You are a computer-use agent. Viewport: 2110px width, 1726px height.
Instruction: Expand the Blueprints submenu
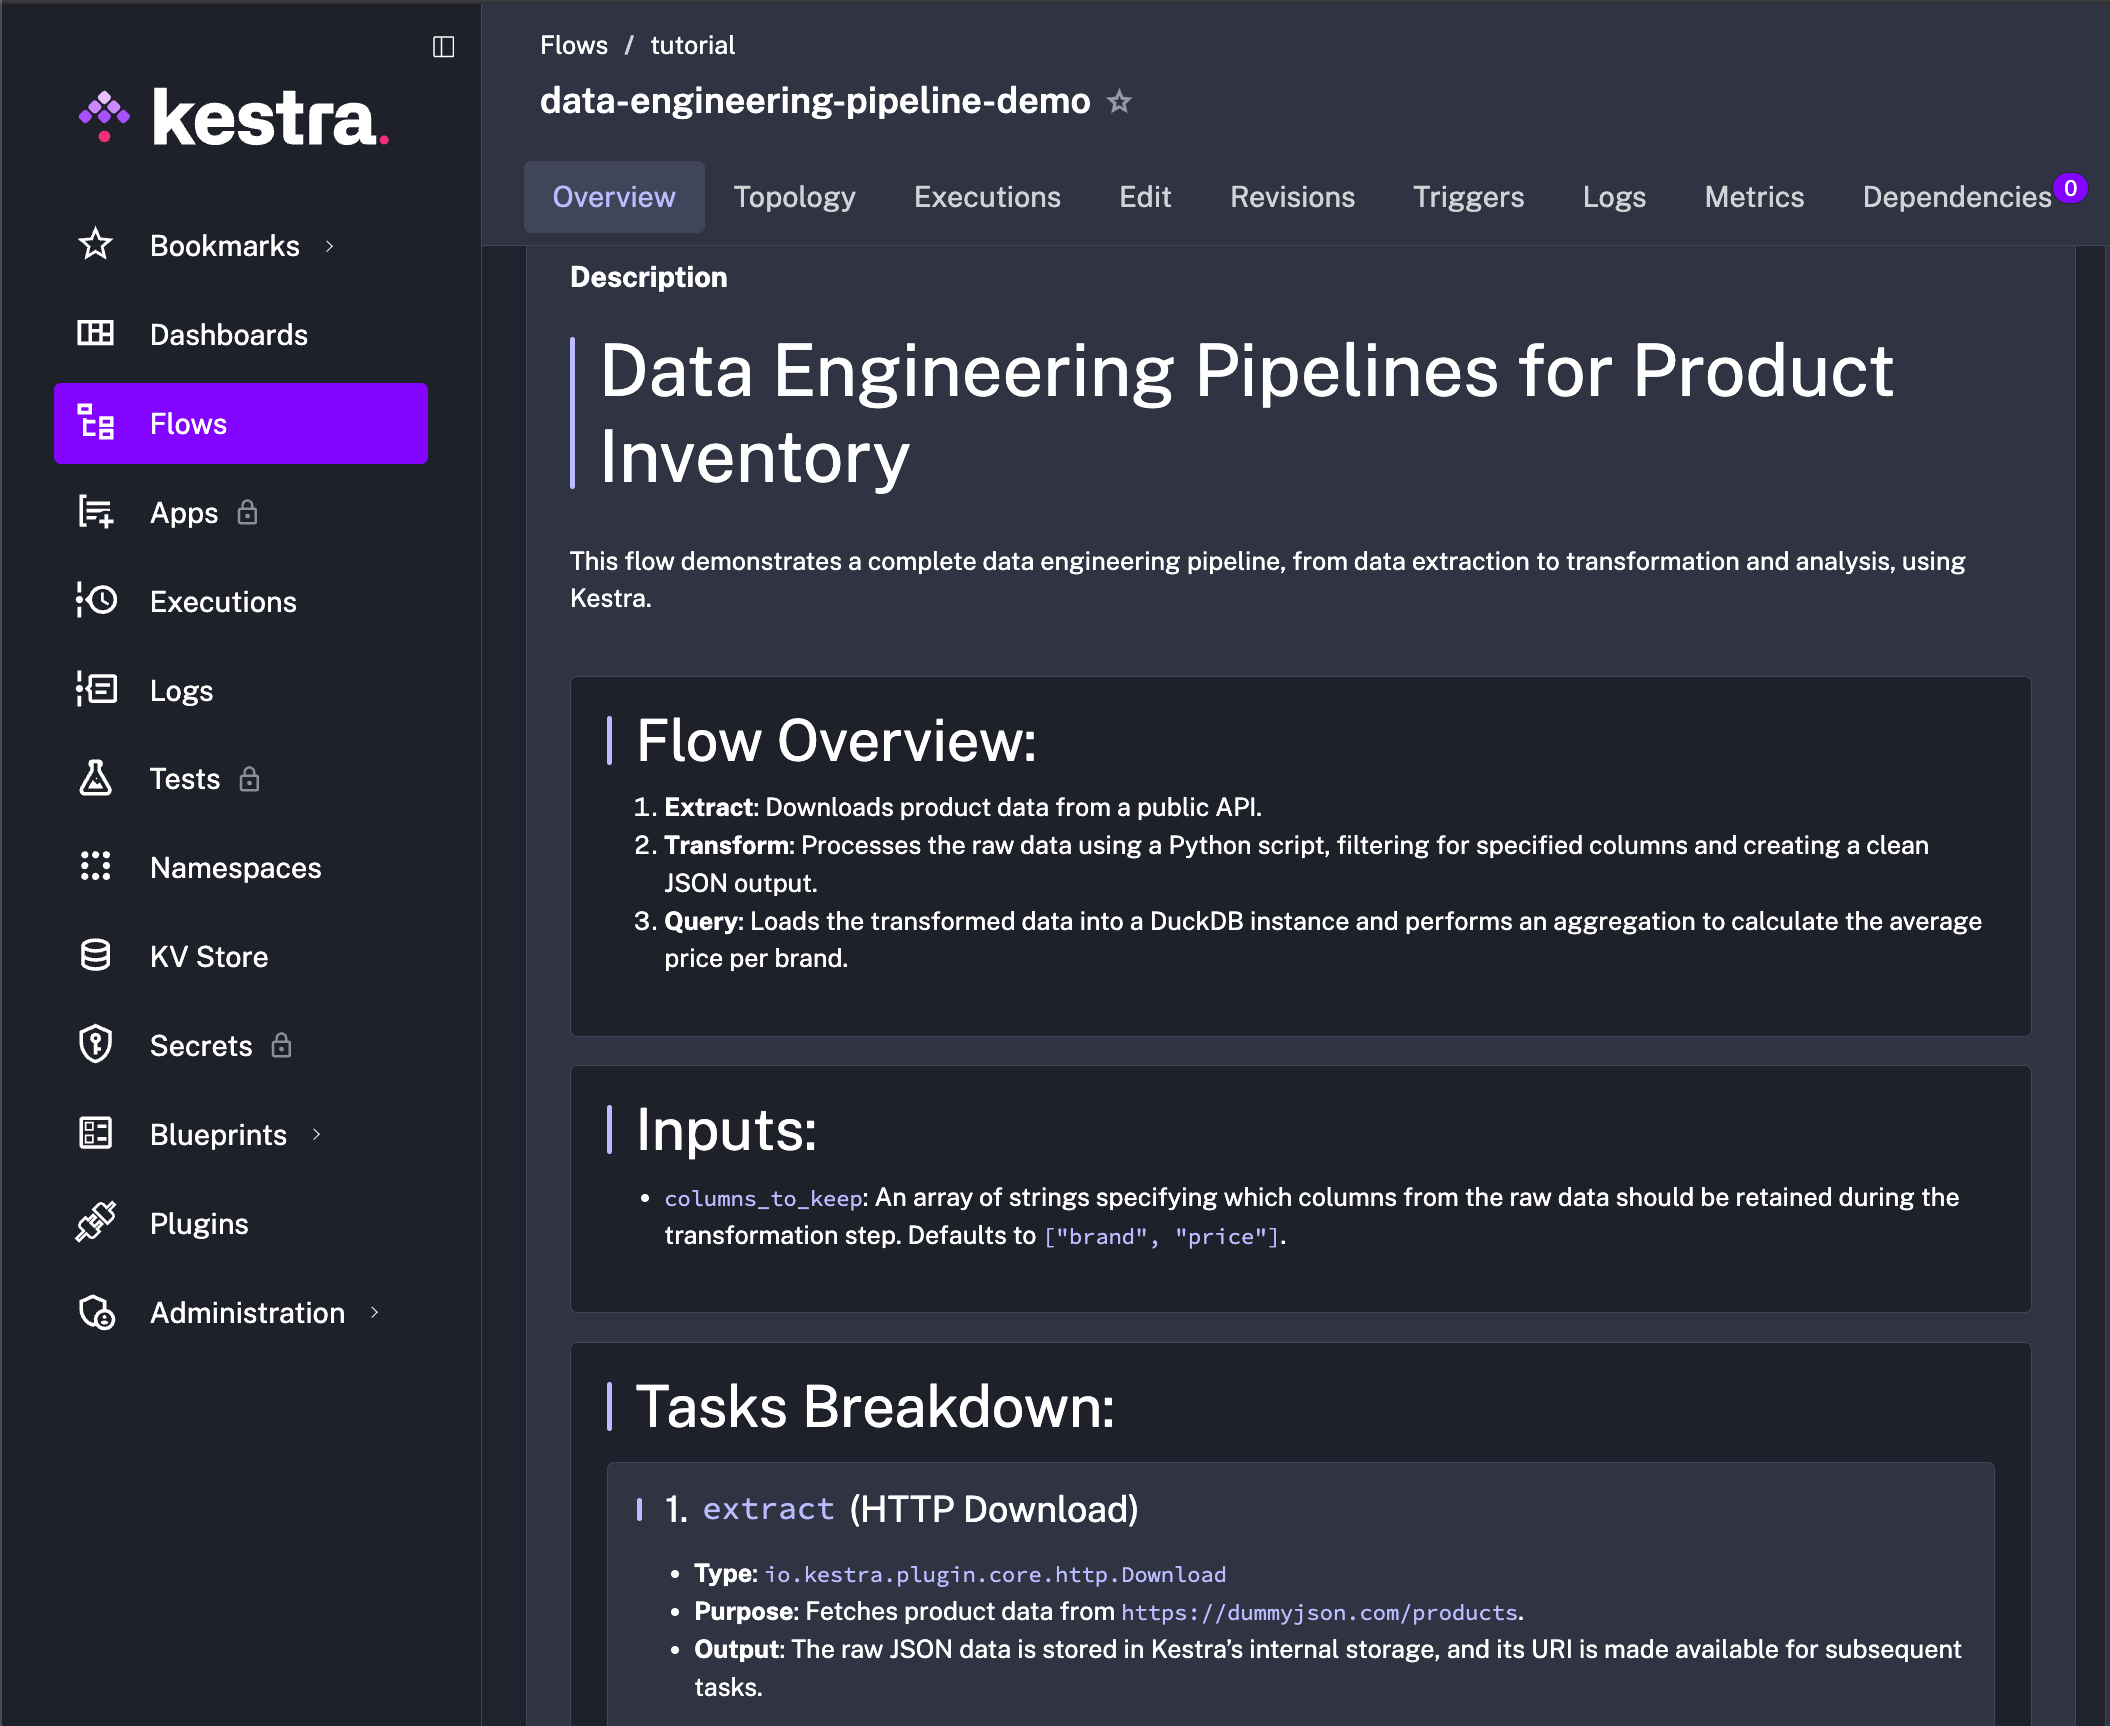[x=317, y=1135]
